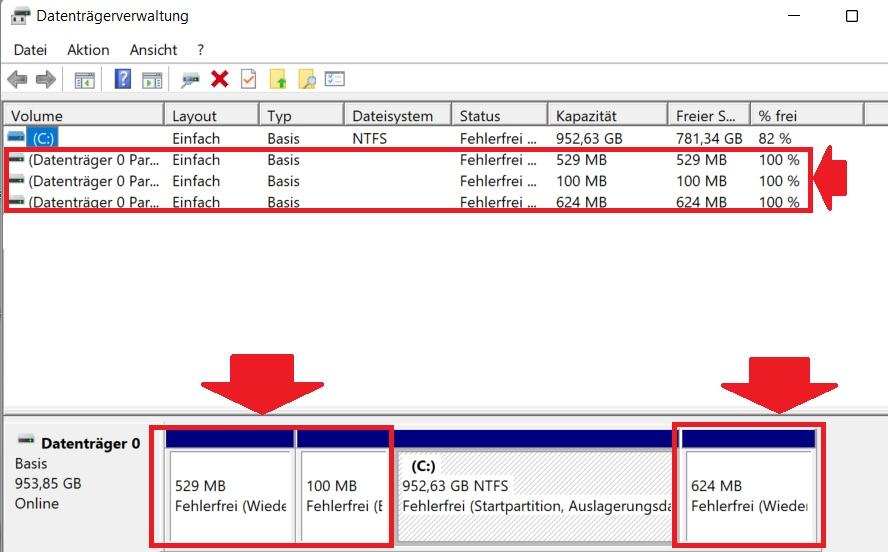Maximize the Datenträgerverwaltung window
This screenshot has height=552, width=888.
point(852,16)
